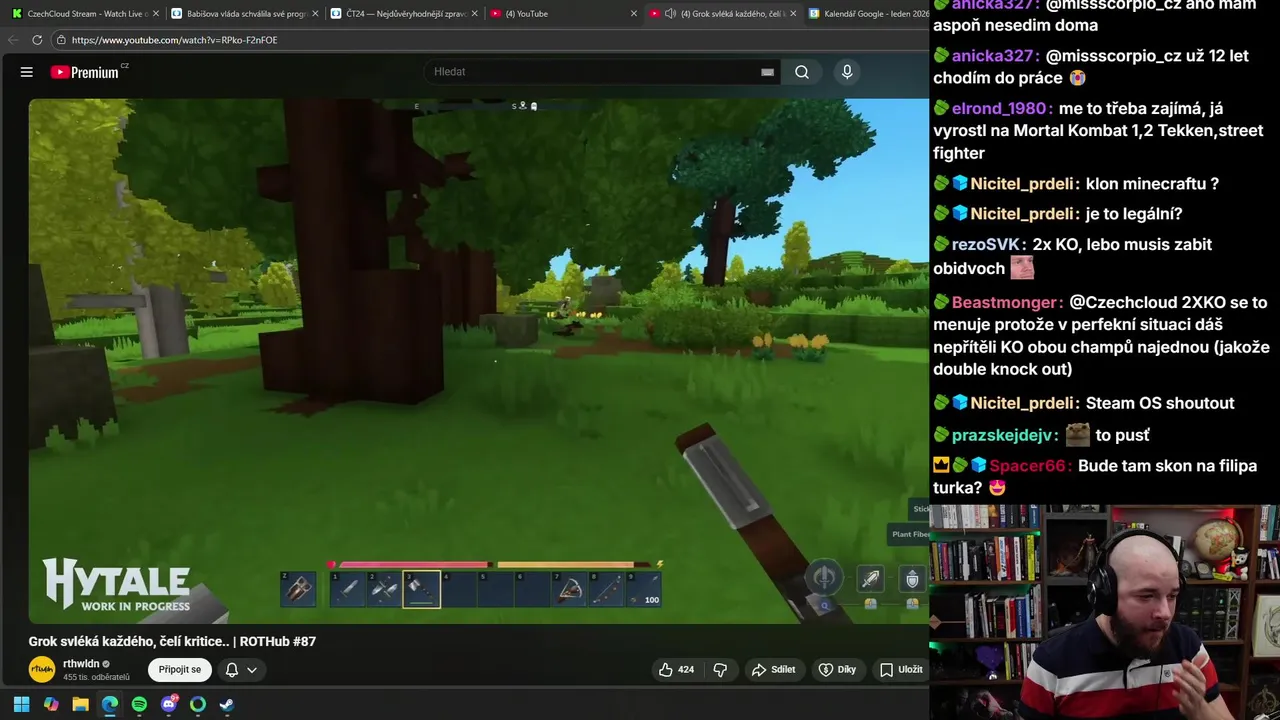
Task: Open Spotify from taskbar
Action: coord(139,704)
